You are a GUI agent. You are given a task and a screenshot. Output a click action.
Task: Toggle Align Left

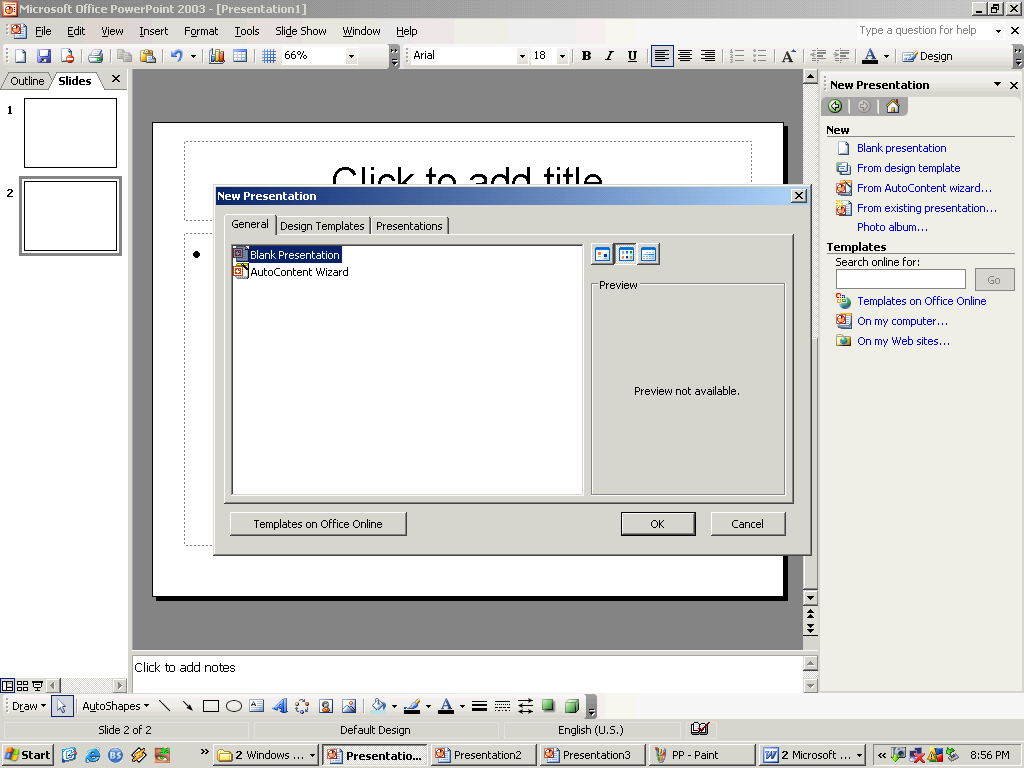662,56
